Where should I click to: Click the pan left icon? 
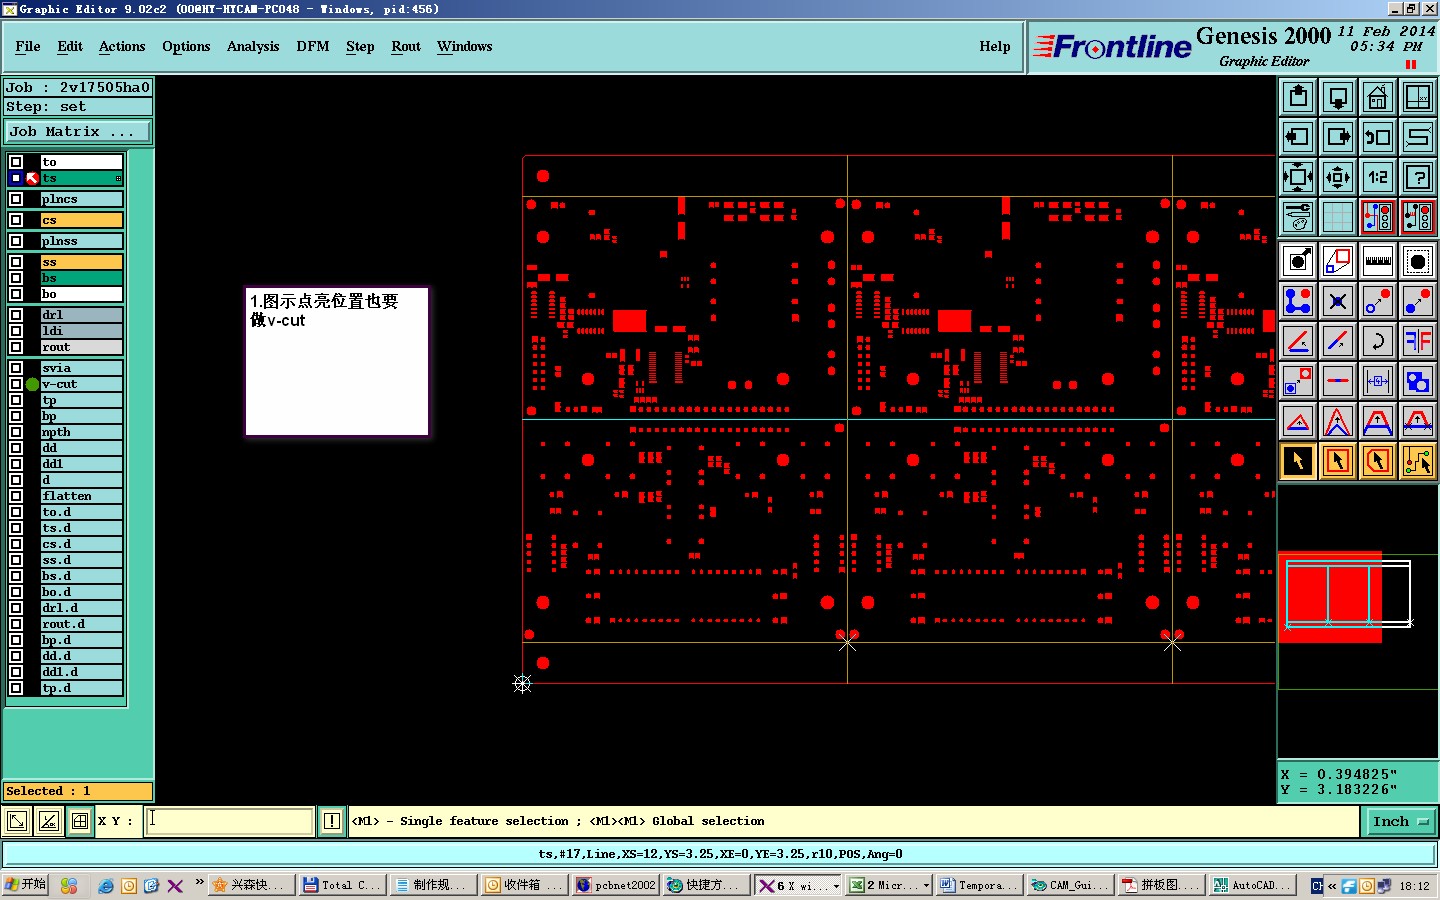click(x=1298, y=137)
